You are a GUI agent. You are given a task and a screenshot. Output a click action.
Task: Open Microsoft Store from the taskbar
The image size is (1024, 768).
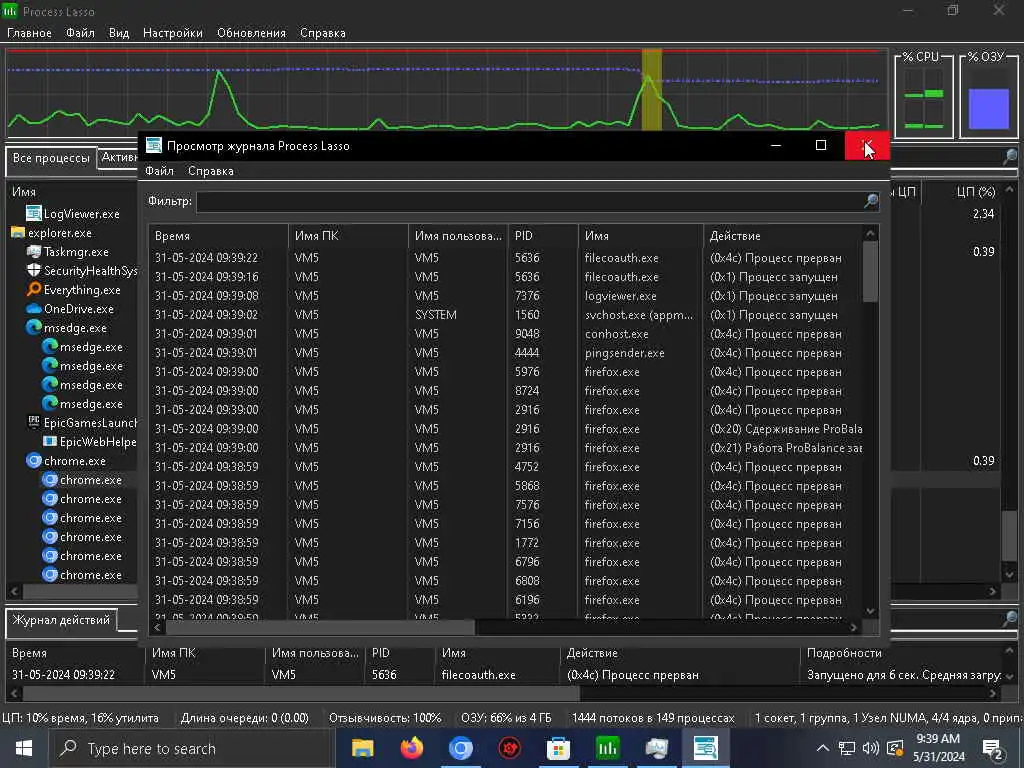(x=558, y=748)
